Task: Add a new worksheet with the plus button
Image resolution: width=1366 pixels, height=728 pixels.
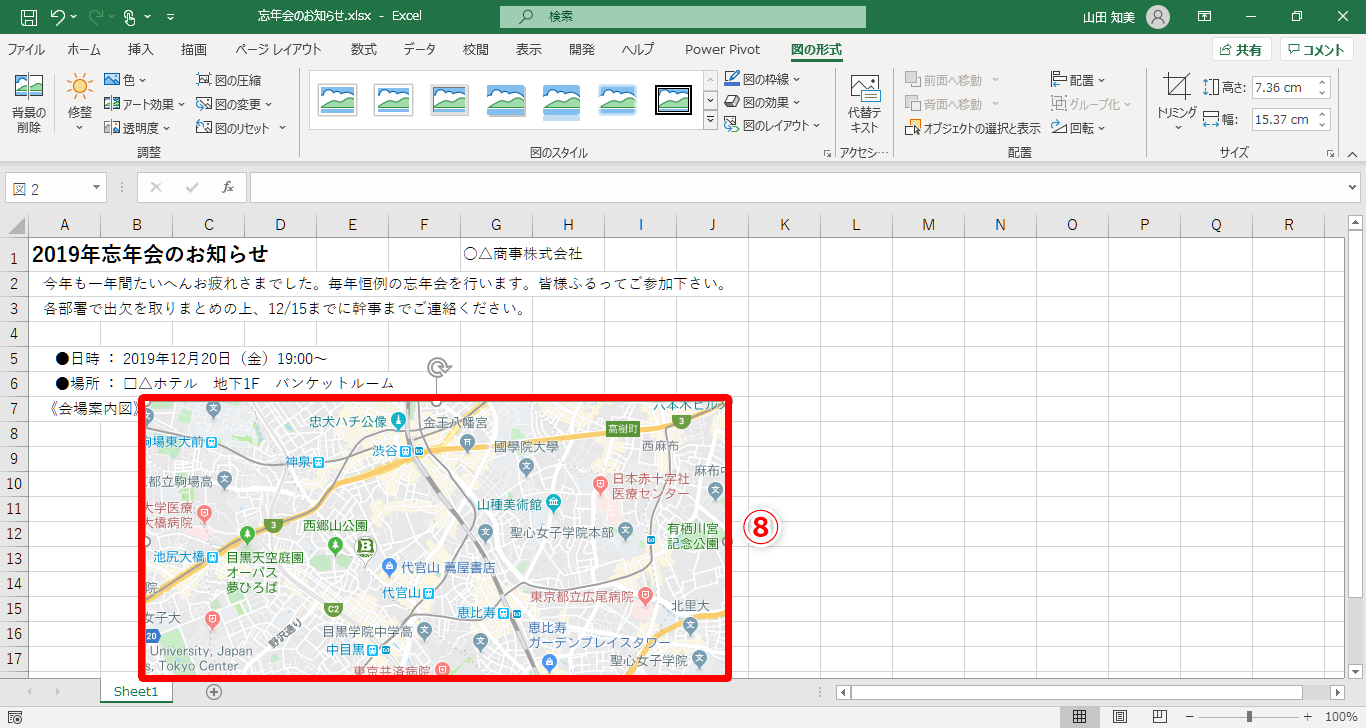Action: 213,691
